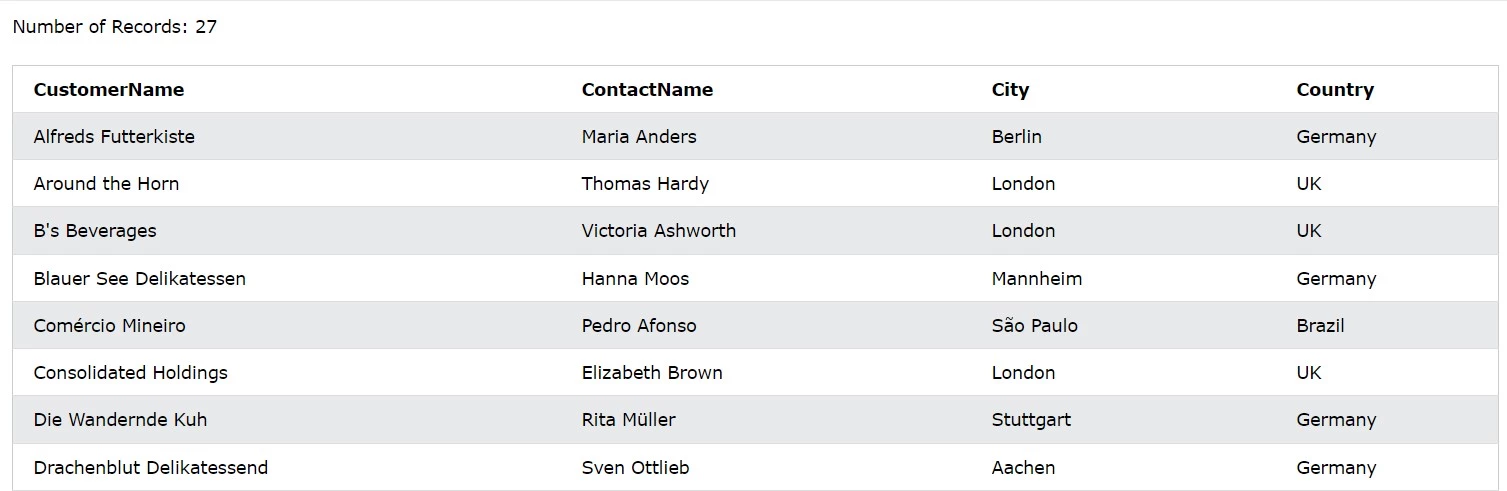
Task: Click the CustomerName column header
Action: pos(109,90)
